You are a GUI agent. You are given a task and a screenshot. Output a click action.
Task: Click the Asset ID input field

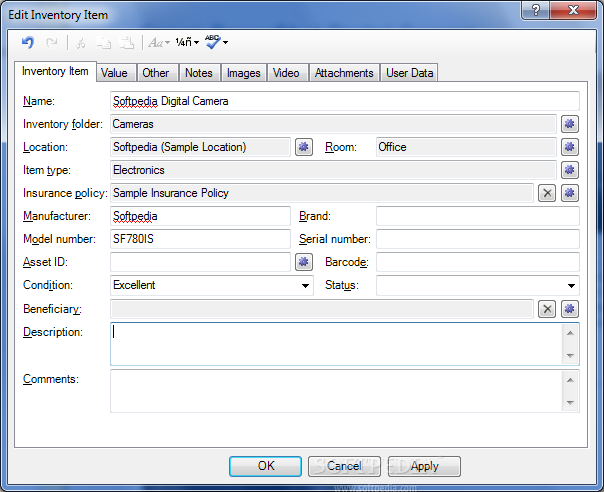[x=200, y=262]
